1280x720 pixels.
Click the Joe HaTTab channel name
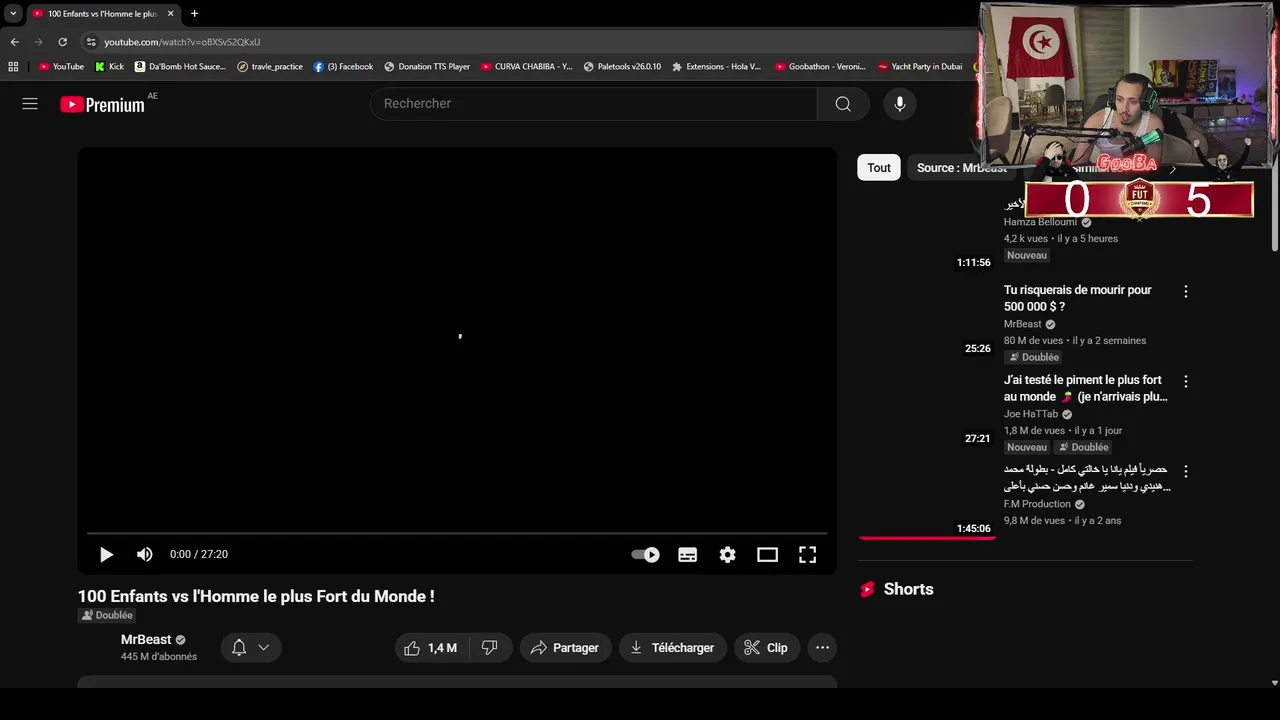point(1031,414)
